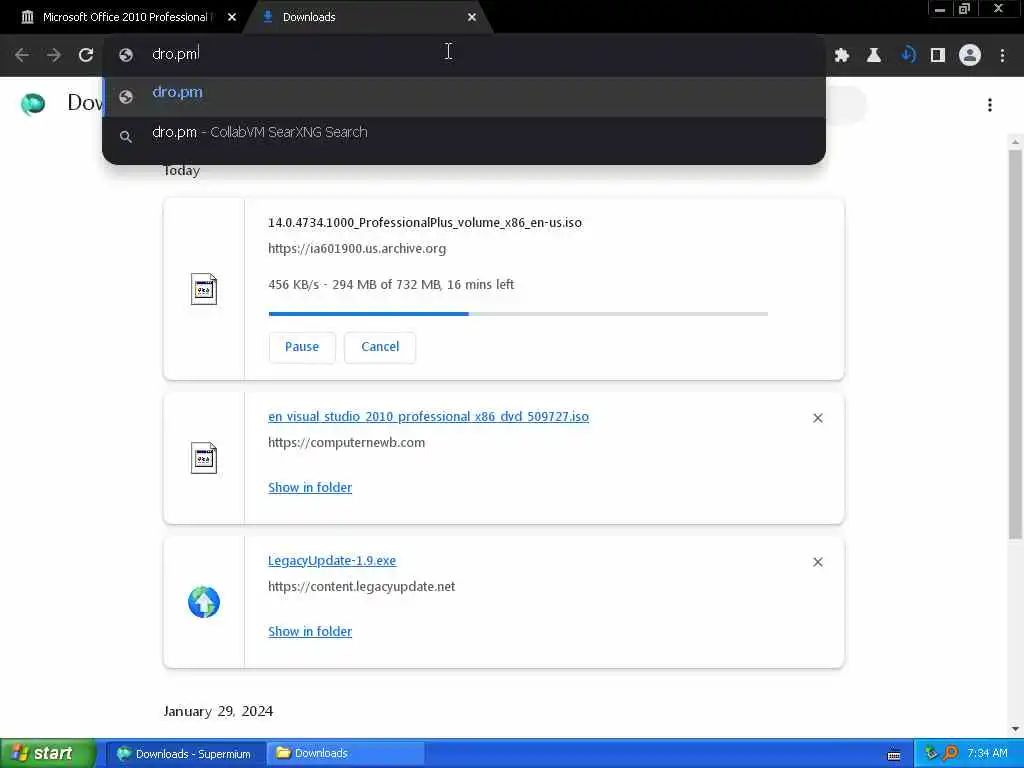1024x768 pixels.
Task: Click the magnifier system tray icon
Action: tap(951, 754)
